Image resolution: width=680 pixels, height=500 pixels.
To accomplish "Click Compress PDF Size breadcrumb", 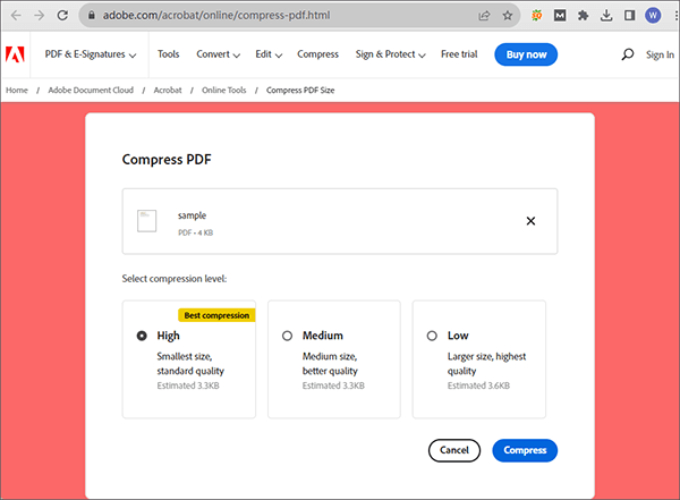I will (300, 90).
